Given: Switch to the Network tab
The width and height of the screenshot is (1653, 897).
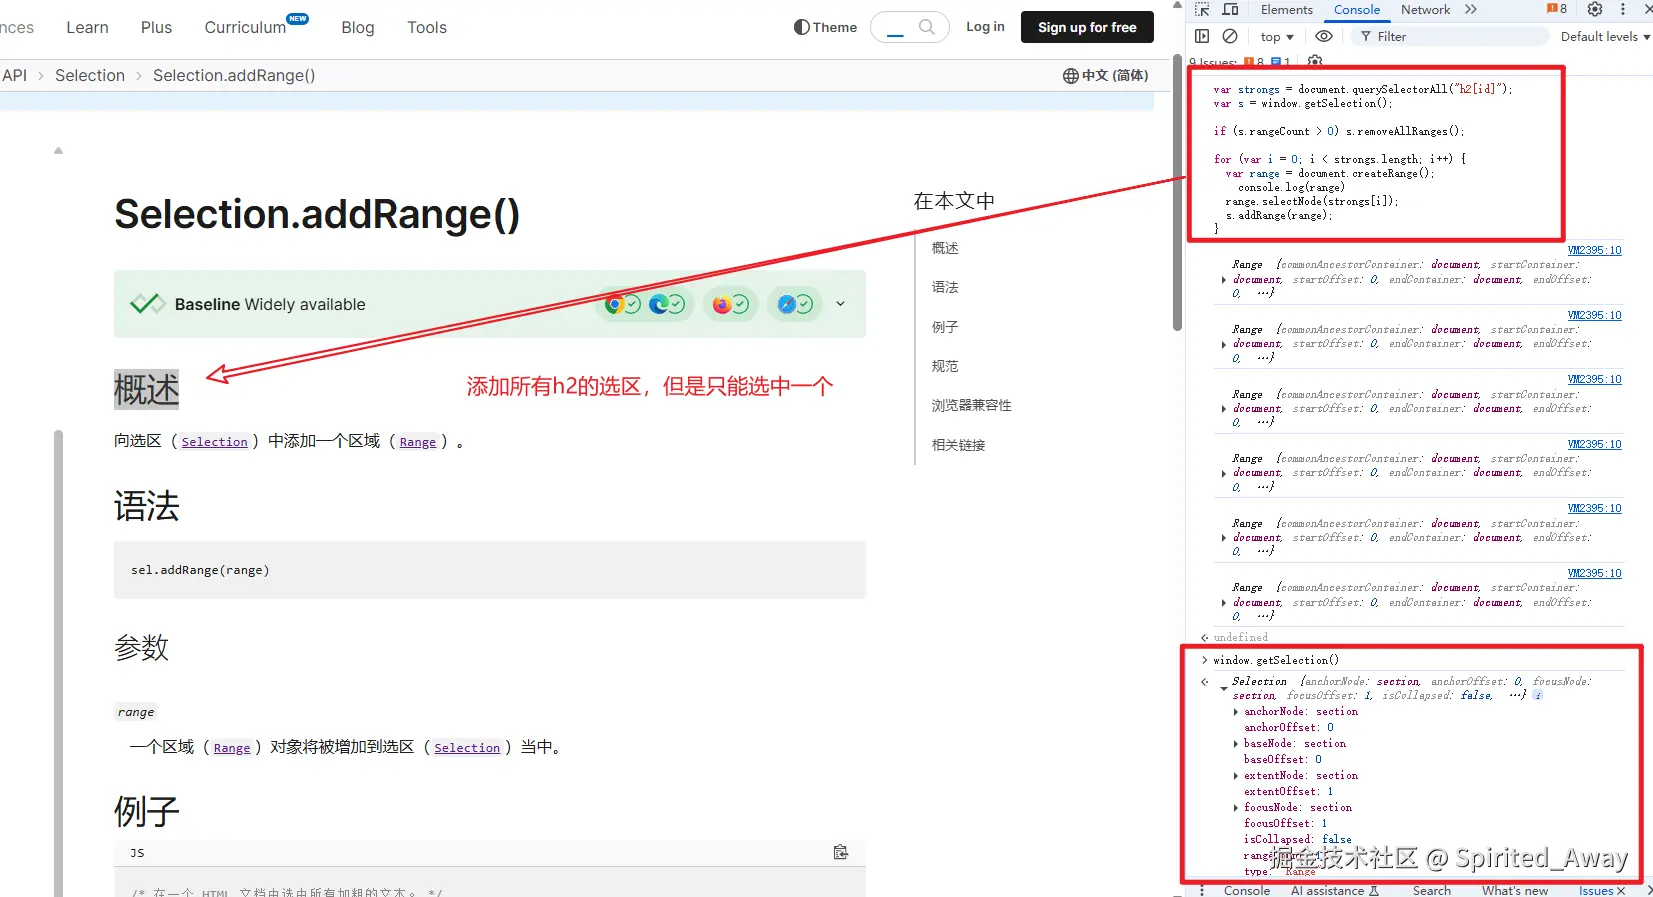Looking at the screenshot, I should click(1425, 10).
